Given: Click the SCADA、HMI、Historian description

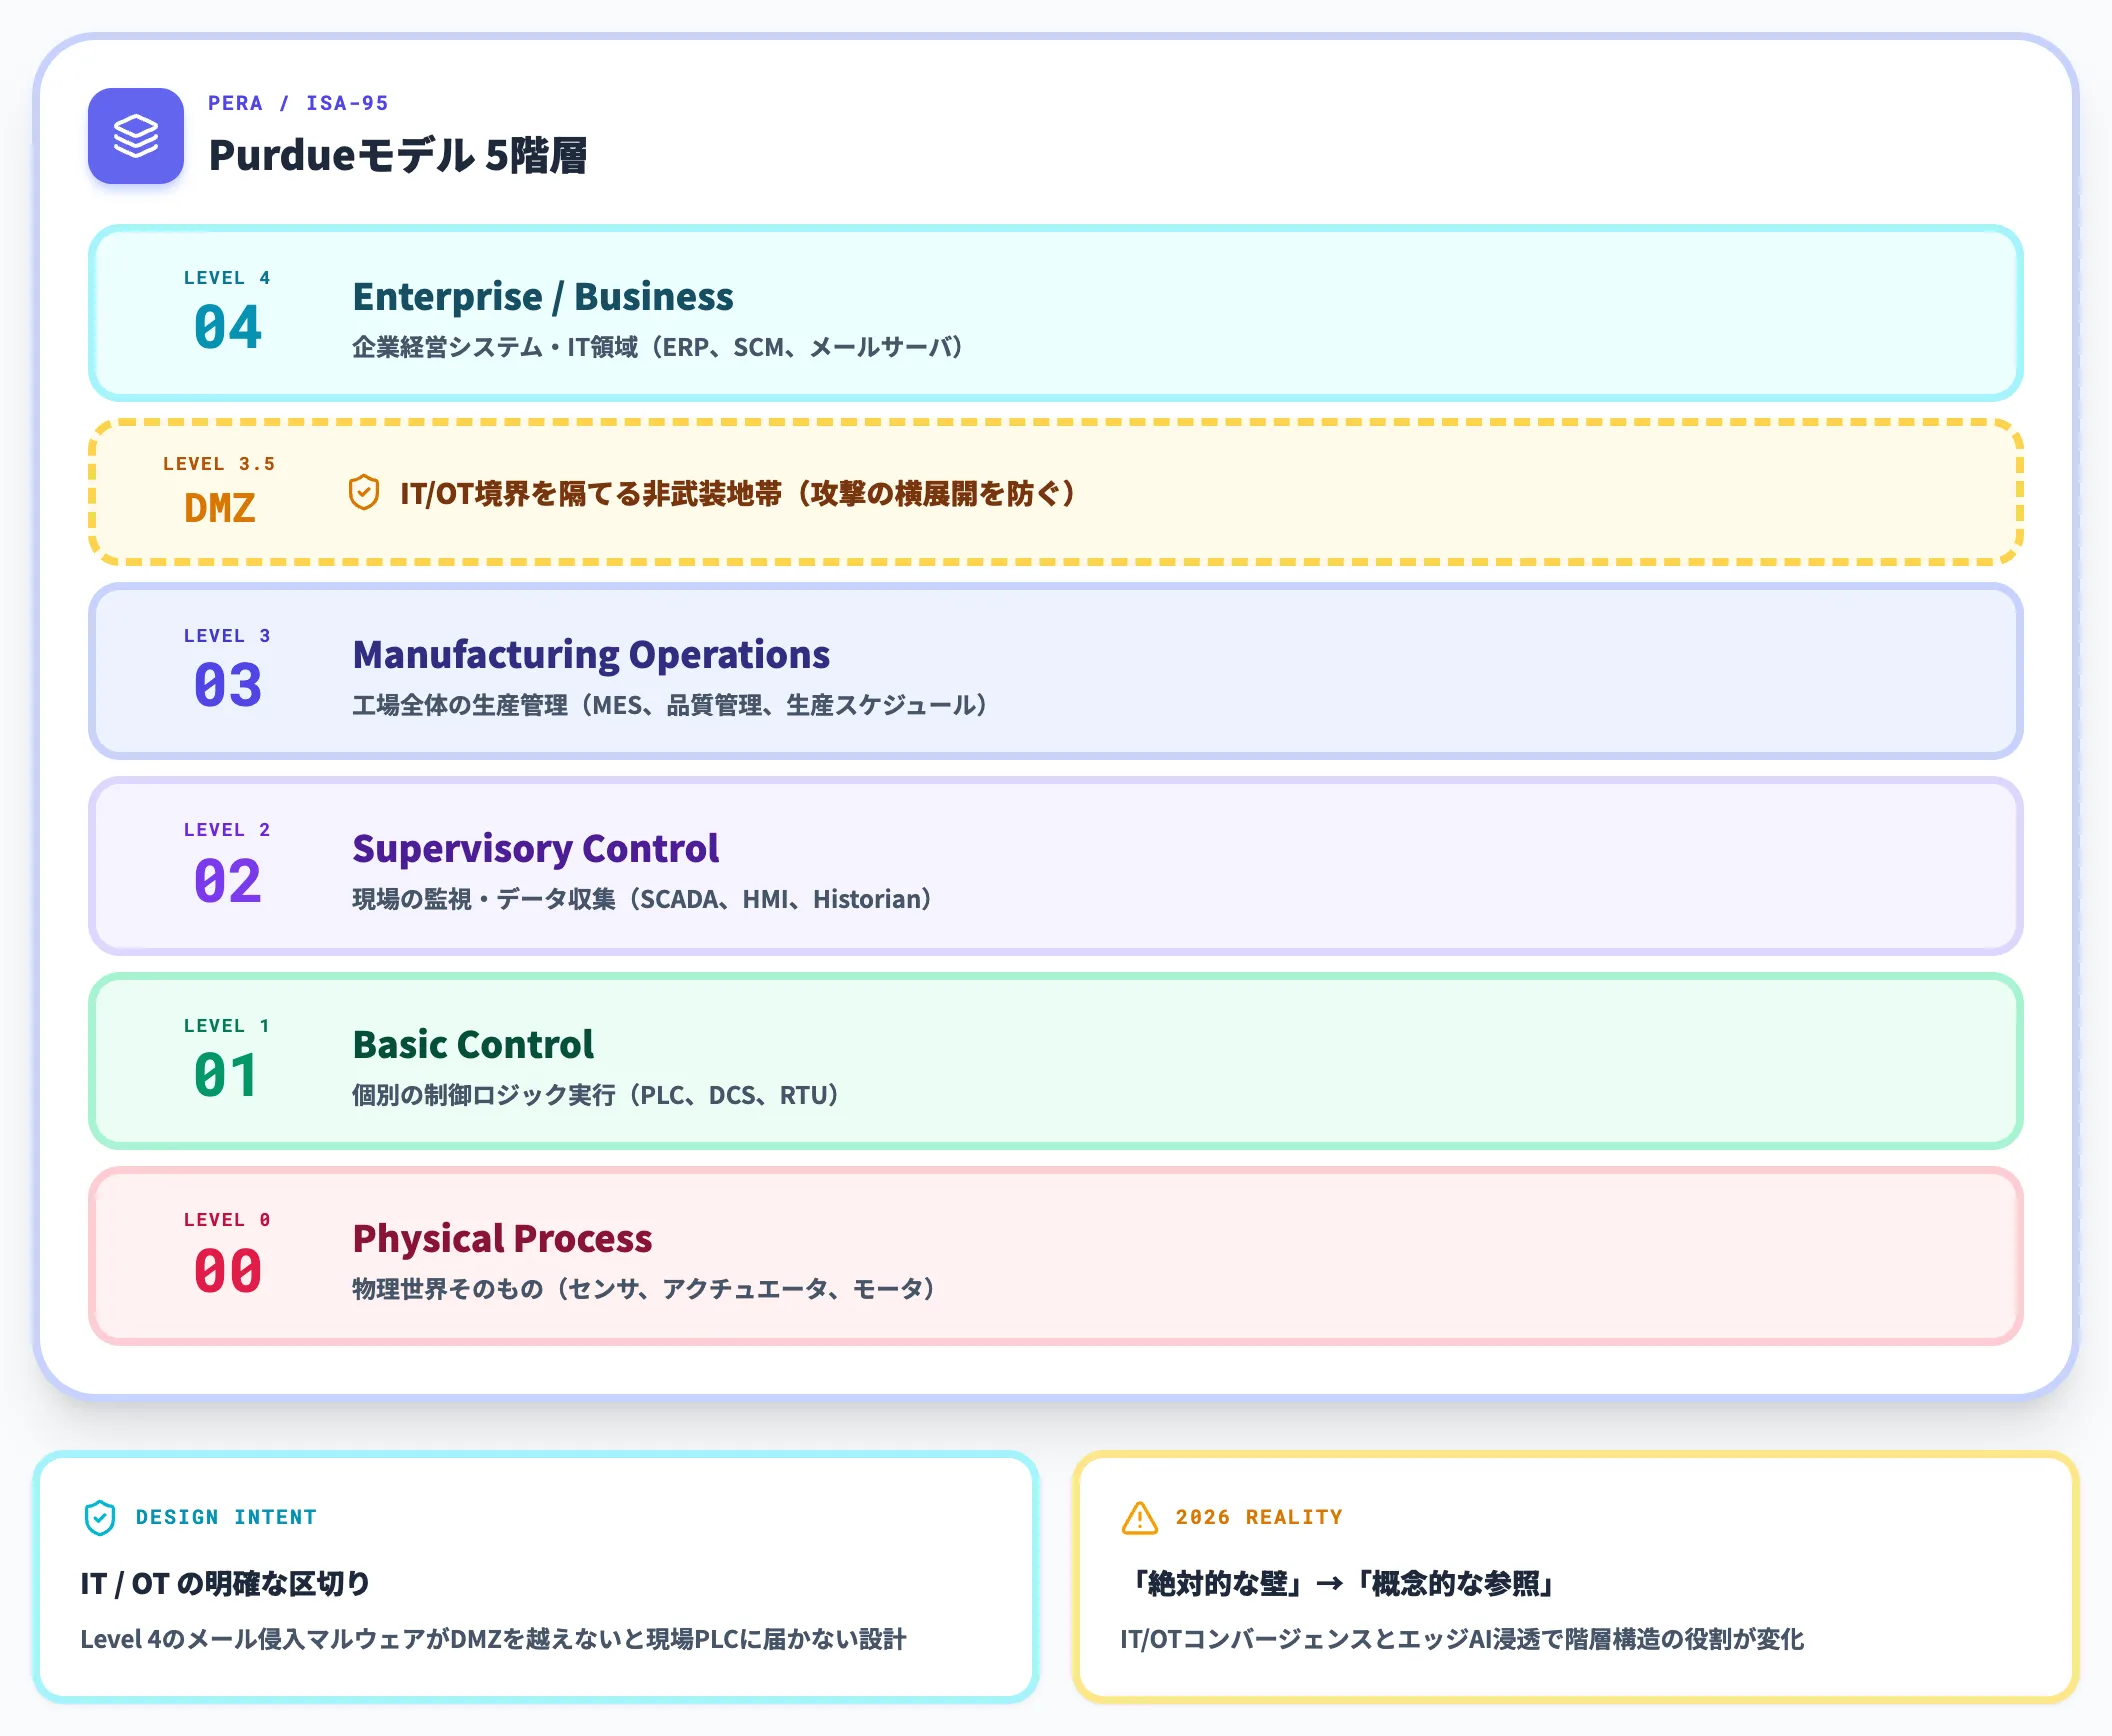Looking at the screenshot, I should coord(642,899).
